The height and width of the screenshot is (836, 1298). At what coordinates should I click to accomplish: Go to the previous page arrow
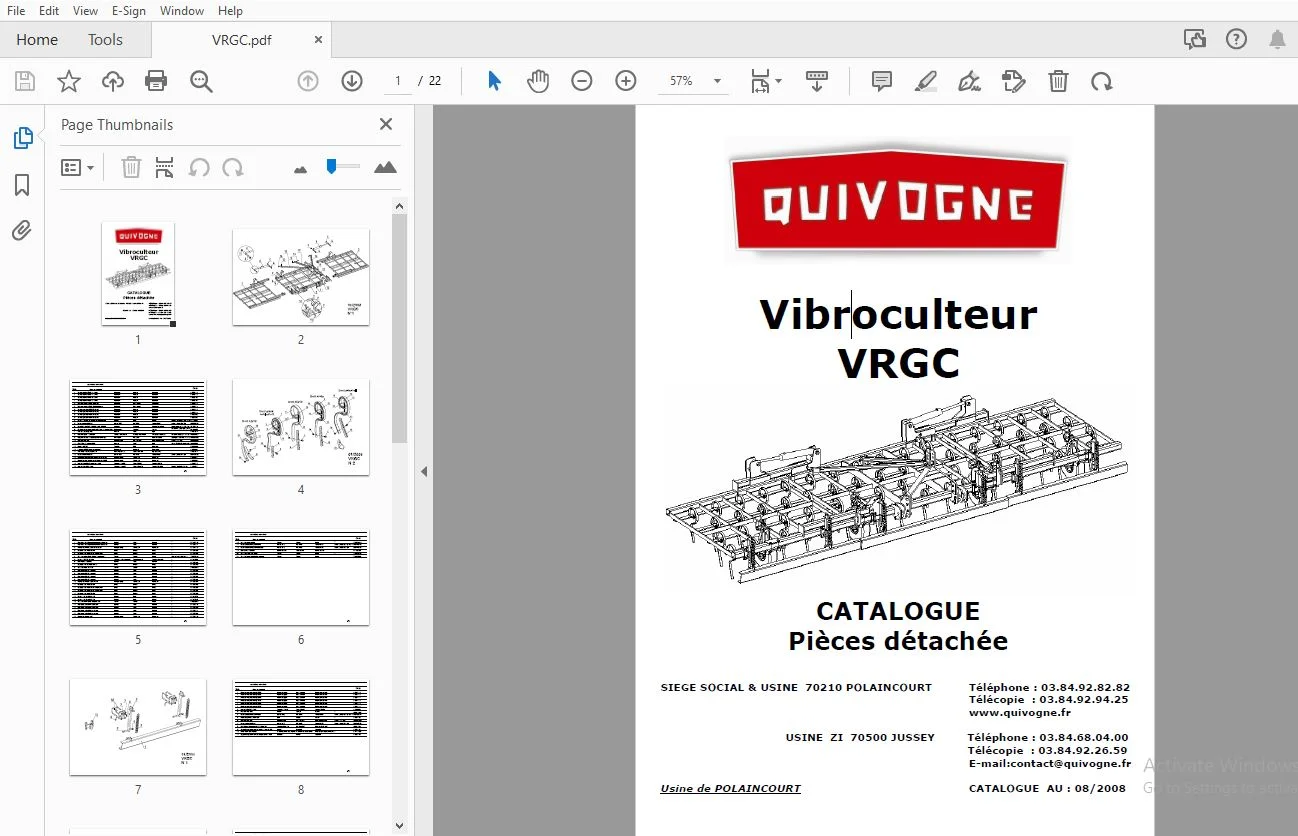(308, 81)
